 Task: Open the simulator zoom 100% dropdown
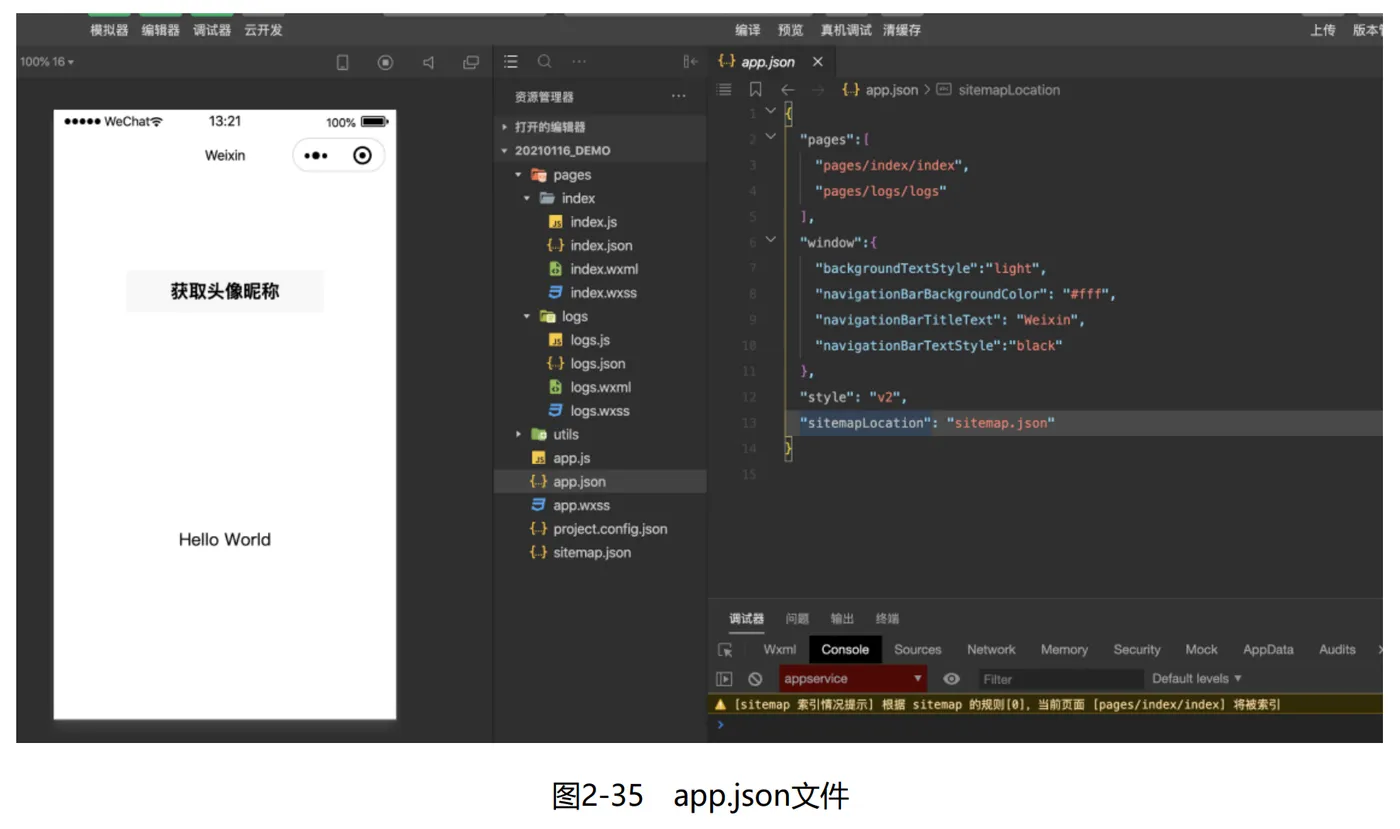(x=47, y=62)
